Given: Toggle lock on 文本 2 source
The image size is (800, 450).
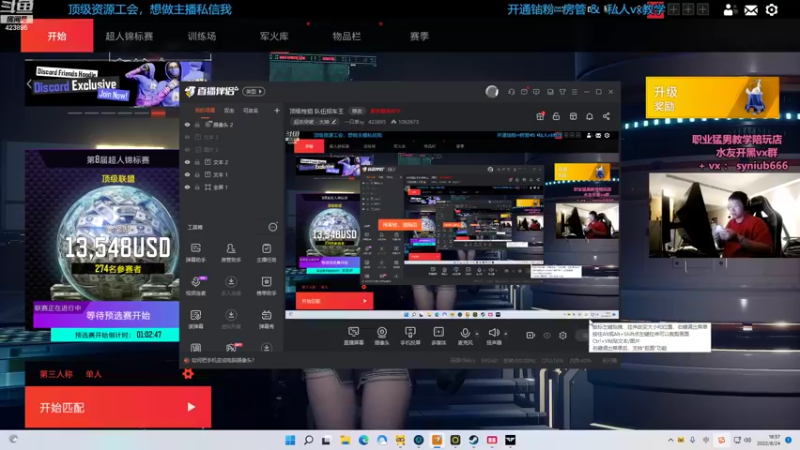Looking at the screenshot, I should click(197, 162).
